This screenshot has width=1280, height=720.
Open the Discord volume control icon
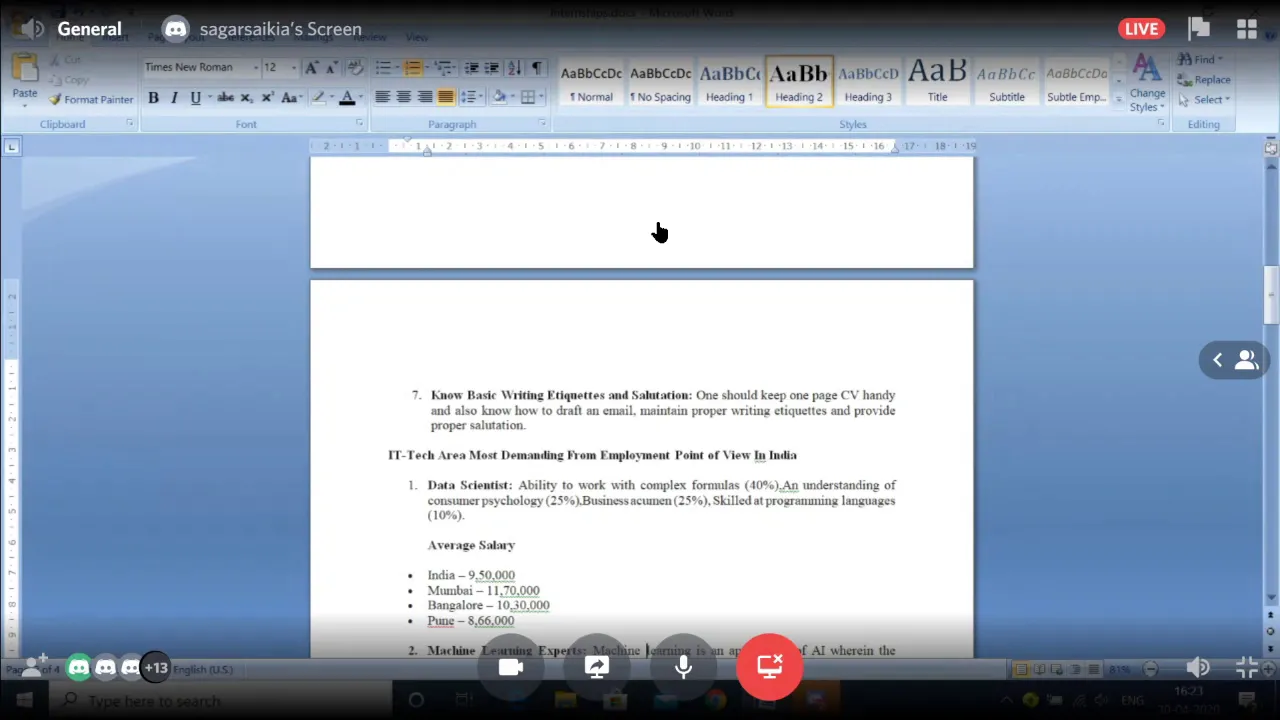coord(1198,668)
